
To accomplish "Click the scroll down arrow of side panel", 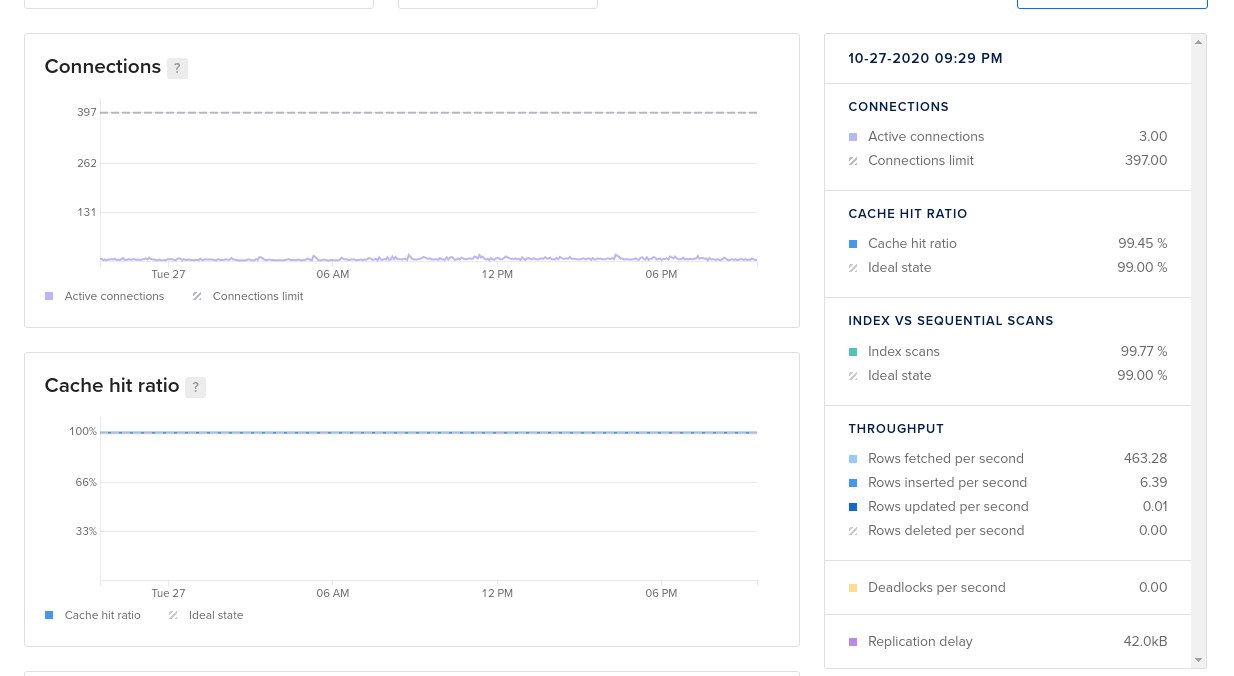I will (1198, 660).
